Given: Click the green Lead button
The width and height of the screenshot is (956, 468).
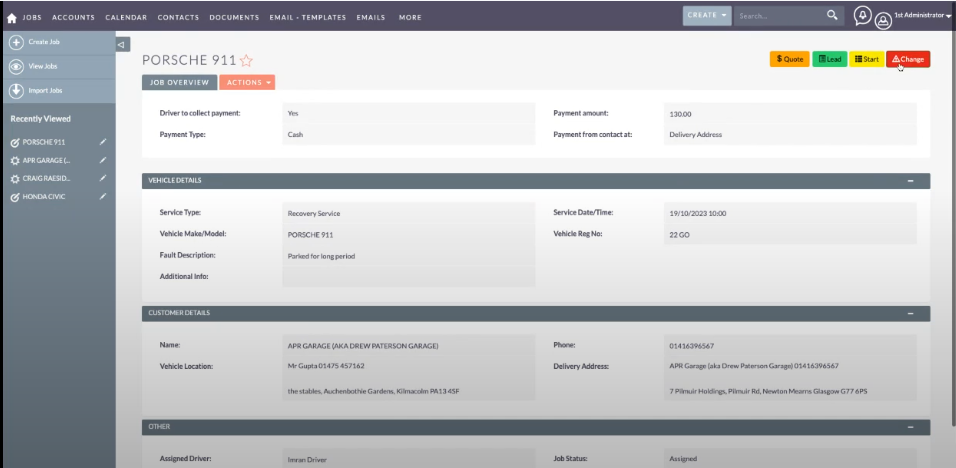Looking at the screenshot, I should click(x=830, y=59).
